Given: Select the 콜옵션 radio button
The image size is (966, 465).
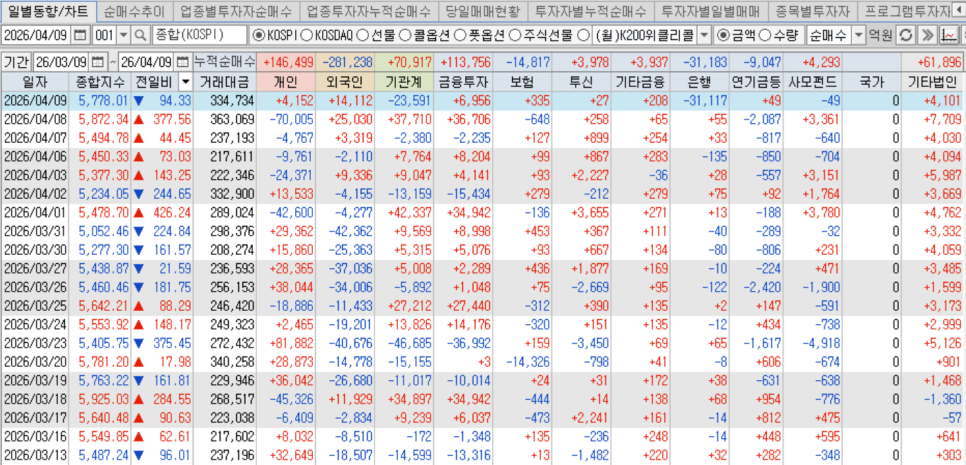Looking at the screenshot, I should point(407,35).
